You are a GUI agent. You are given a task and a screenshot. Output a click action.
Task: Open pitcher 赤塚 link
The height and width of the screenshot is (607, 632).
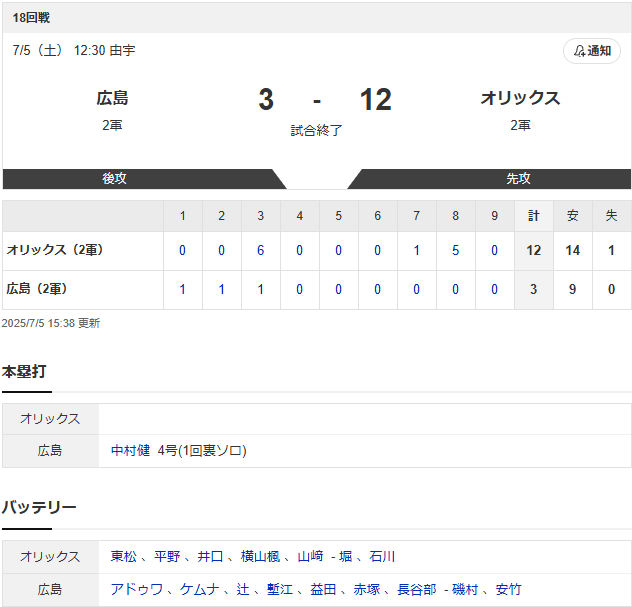pos(367,589)
